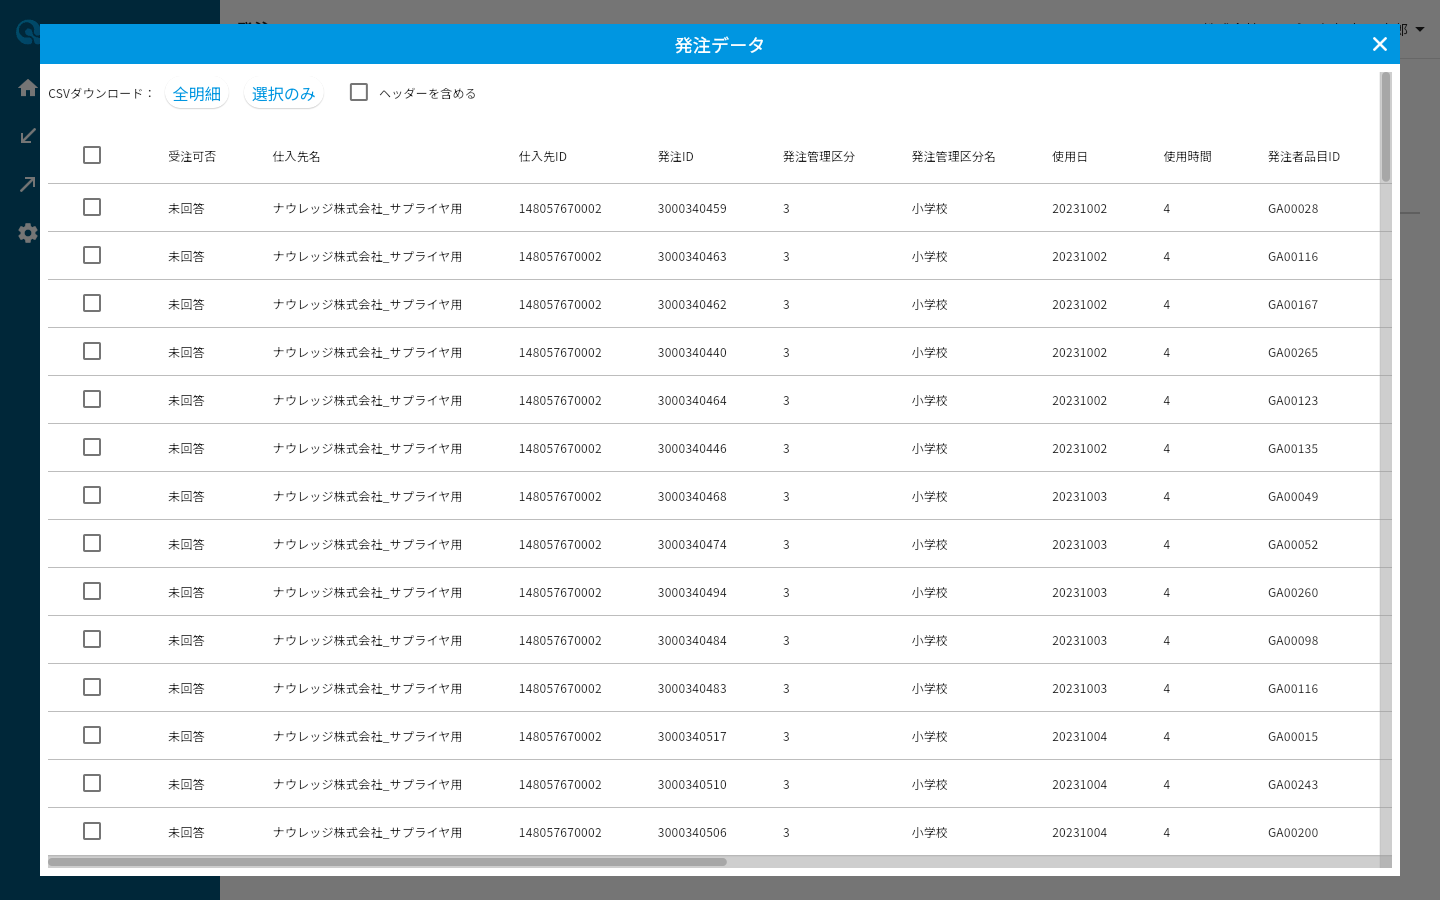The width and height of the screenshot is (1440, 900).
Task: Check the row with 発注ID 3000340517
Action: click(x=92, y=735)
